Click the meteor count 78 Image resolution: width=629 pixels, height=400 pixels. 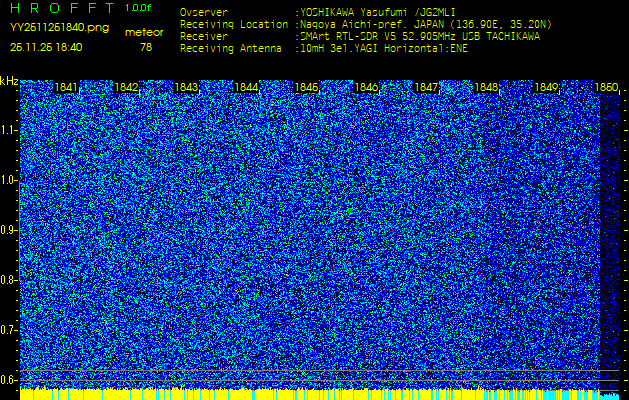(x=146, y=47)
